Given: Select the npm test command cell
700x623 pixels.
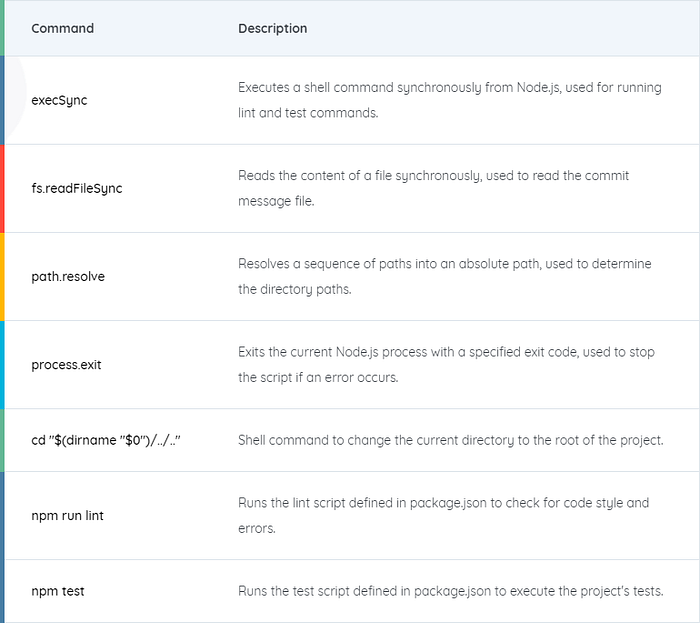Looking at the screenshot, I should click(58, 591).
